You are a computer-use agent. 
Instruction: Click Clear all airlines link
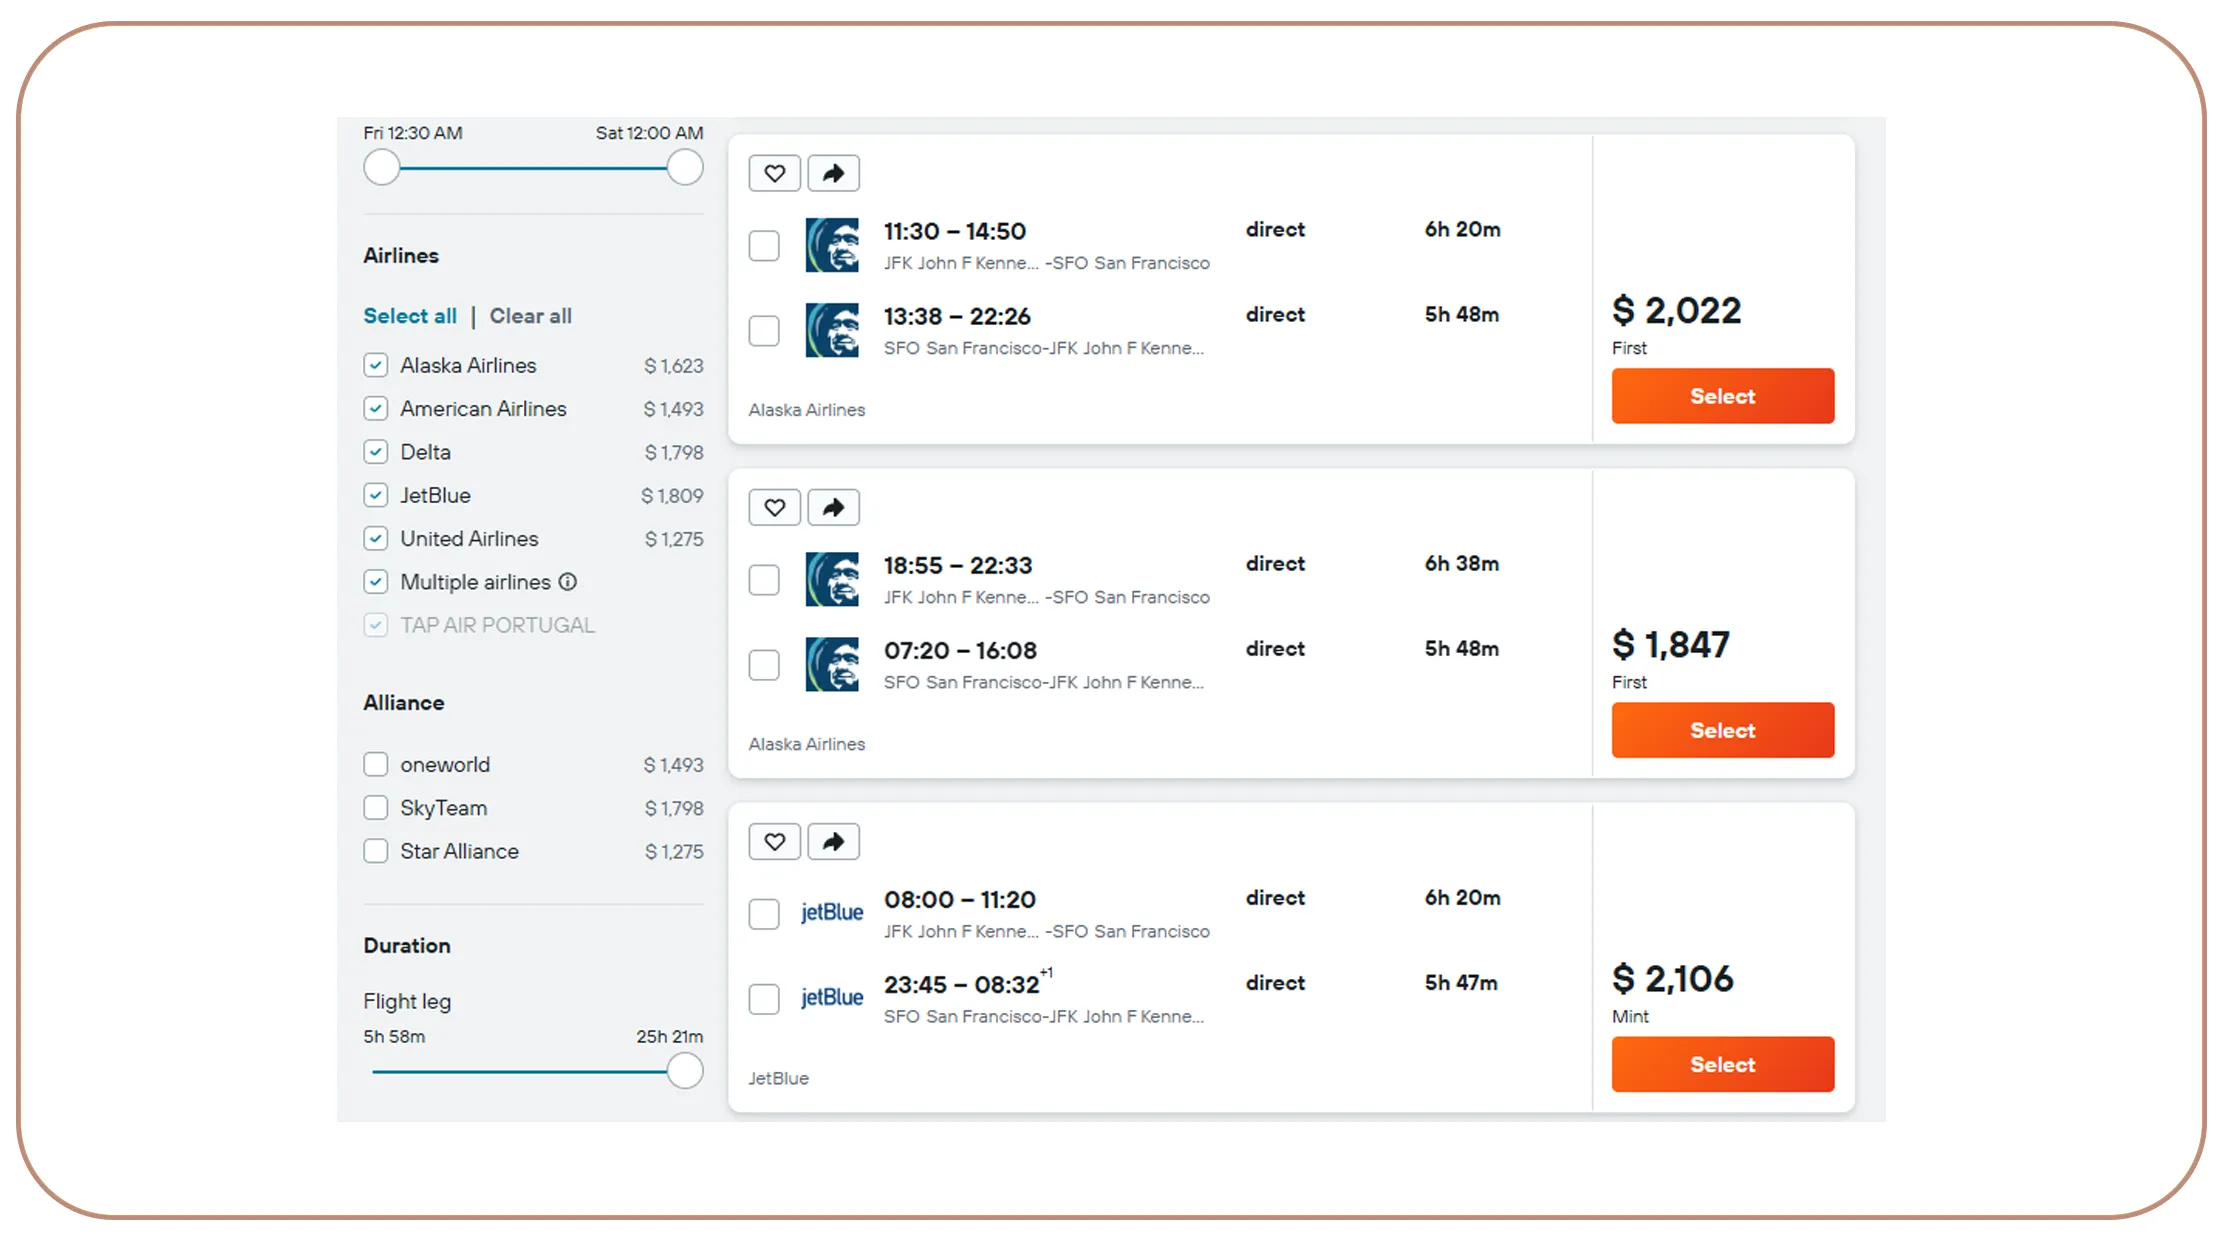pos(530,316)
